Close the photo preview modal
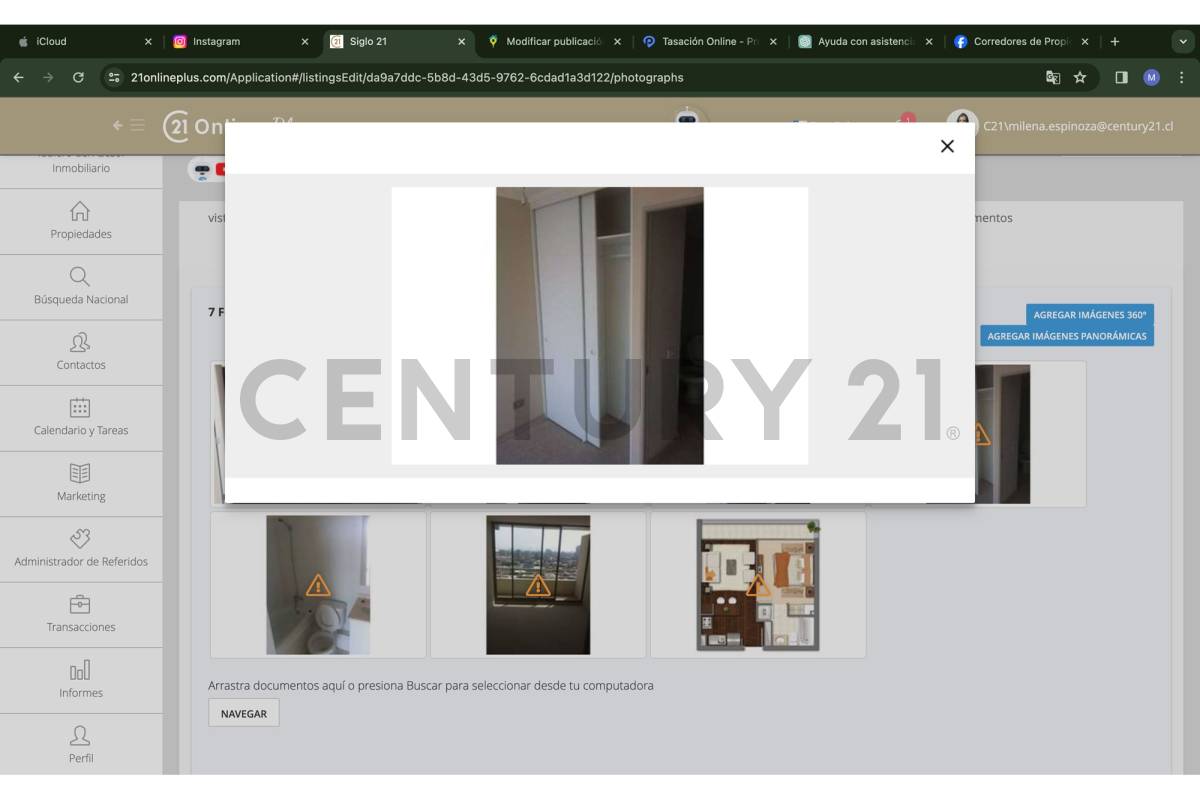Image resolution: width=1200 pixels, height=800 pixels. click(x=947, y=146)
